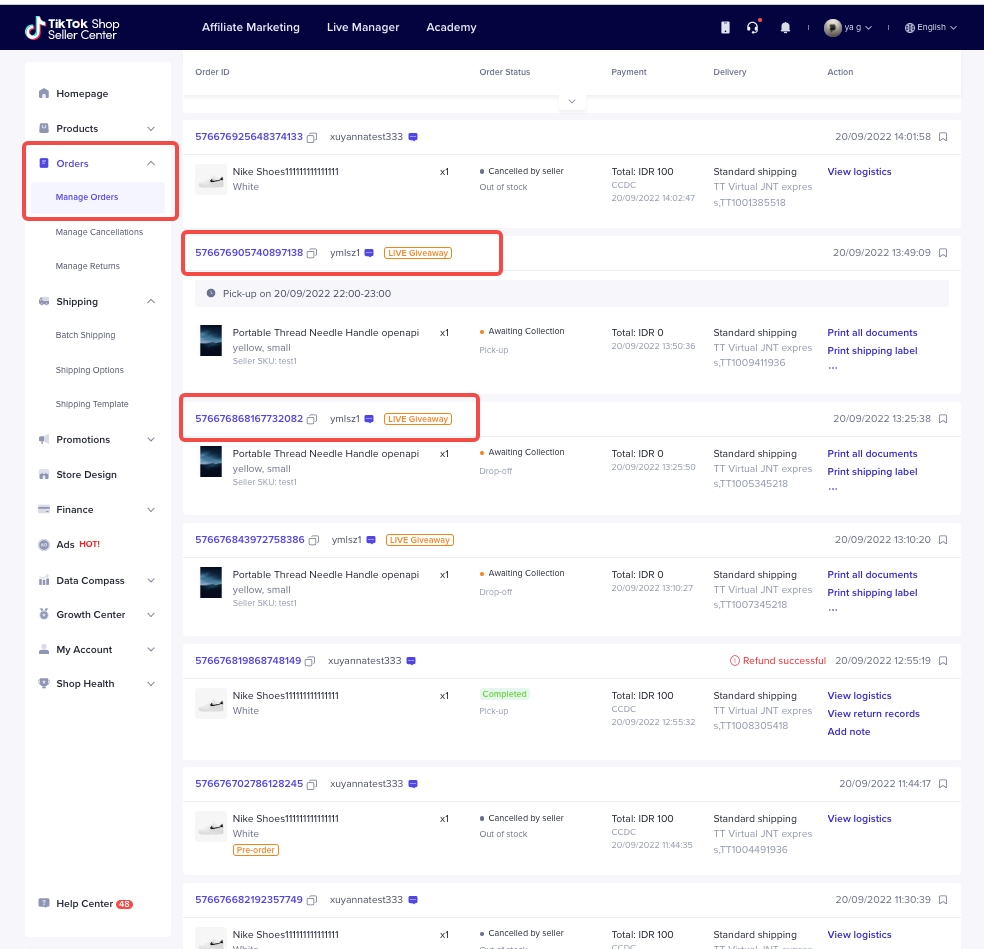This screenshot has height=949, width=984.
Task: Go to the Affiliate Marketing tab
Action: coord(250,28)
